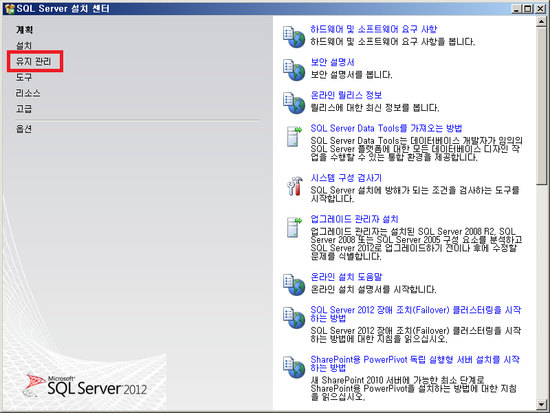Click text 릴리스에 대한 최신 정보를 봅니다.
The height and width of the screenshot is (413, 550).
click(x=375, y=107)
